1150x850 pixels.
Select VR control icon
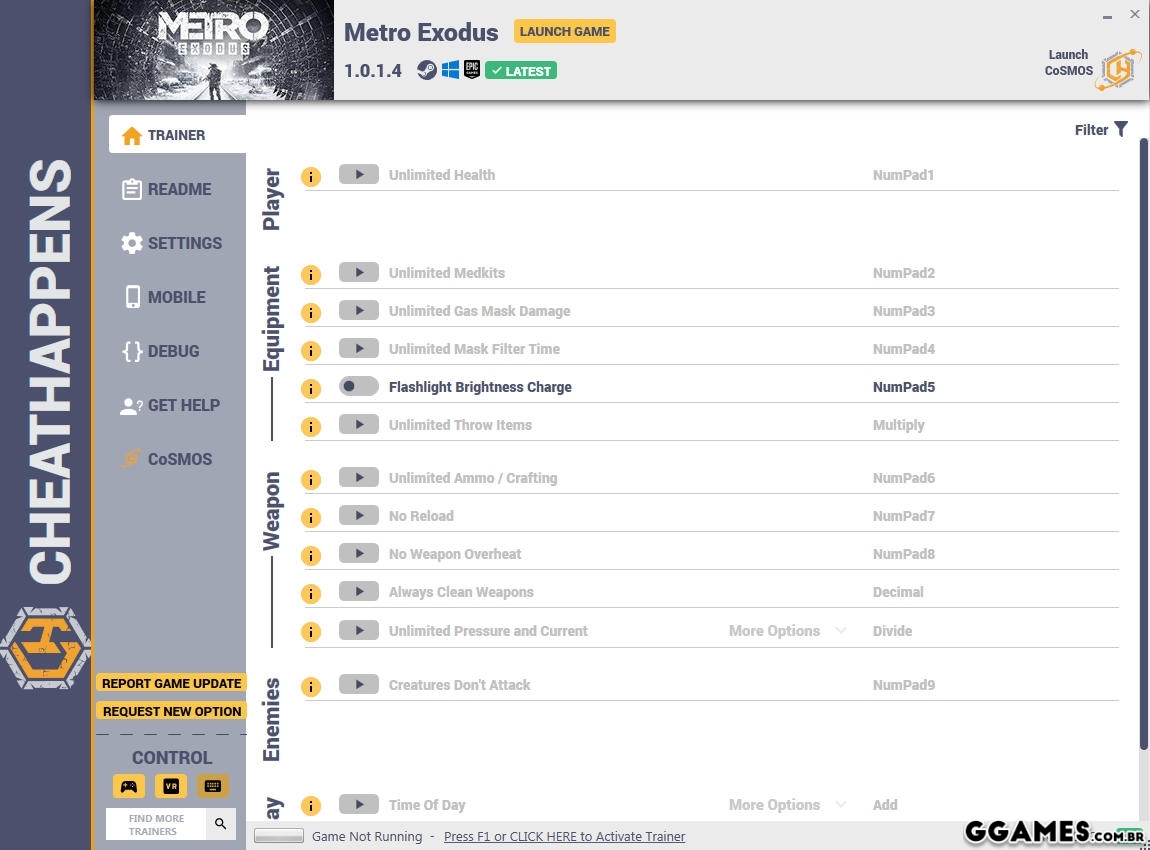171,786
